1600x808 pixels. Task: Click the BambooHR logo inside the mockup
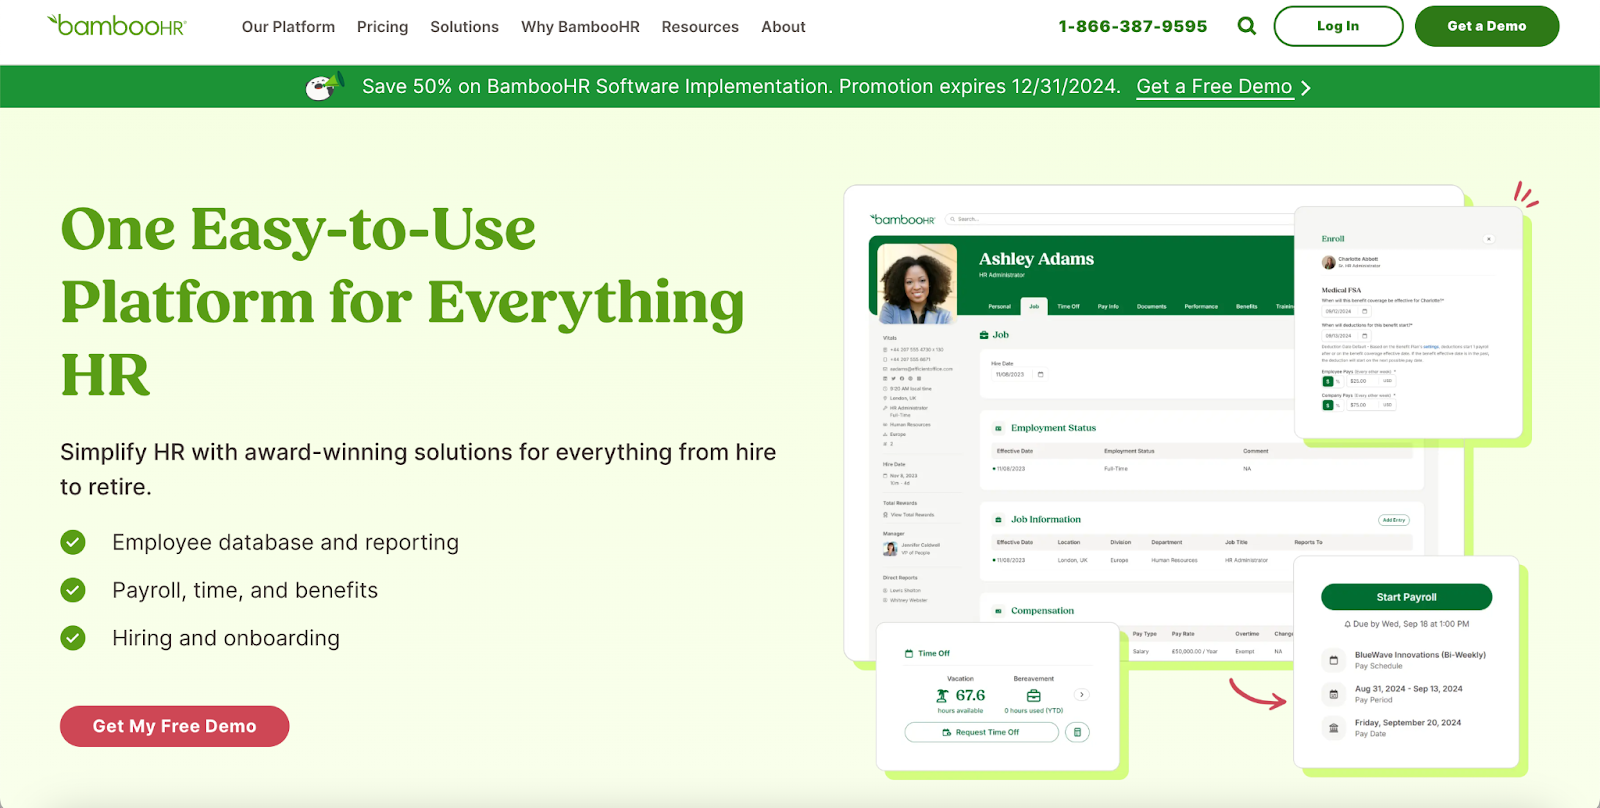[x=903, y=219]
